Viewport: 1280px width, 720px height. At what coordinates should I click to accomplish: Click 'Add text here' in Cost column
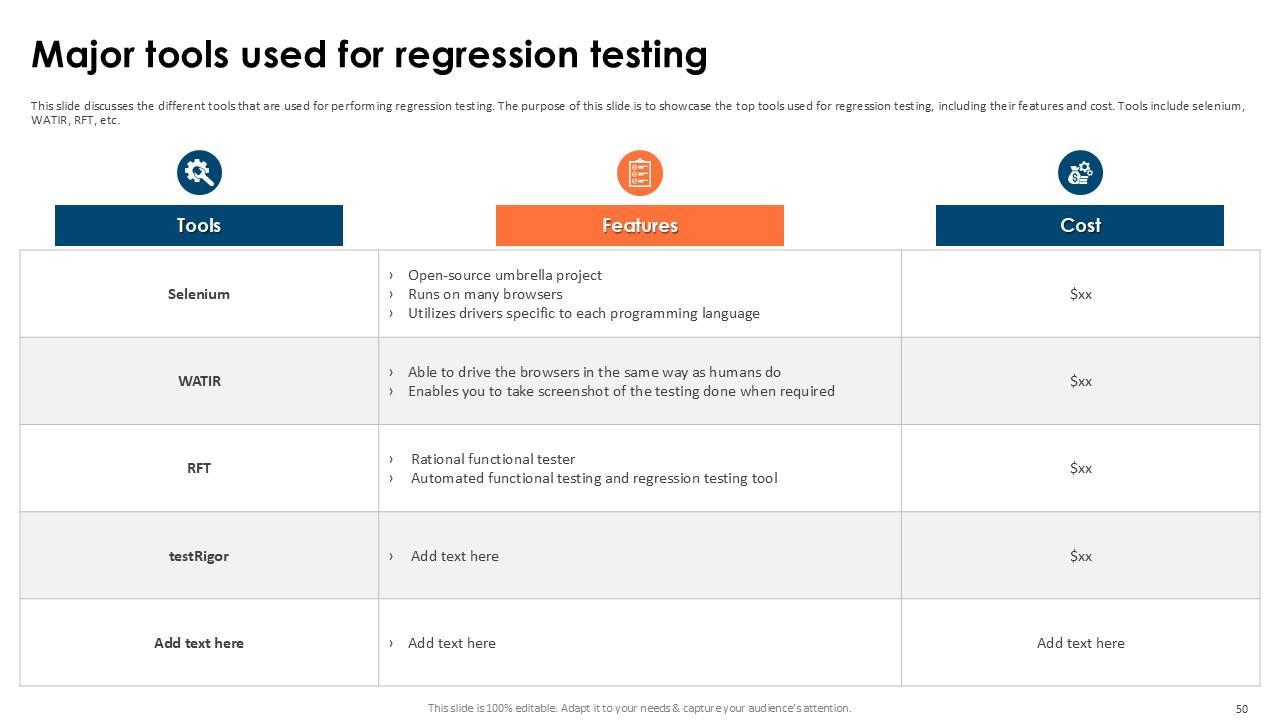(x=1080, y=643)
